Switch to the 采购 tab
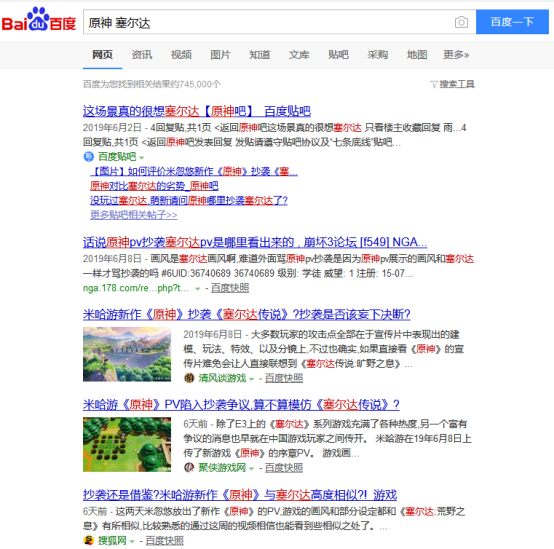 [x=378, y=55]
